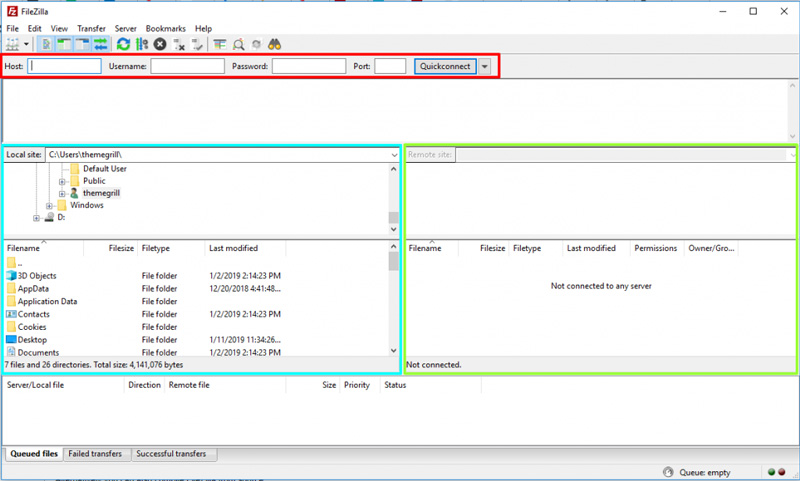This screenshot has width=800, height=481.
Task: Open the Server menu
Action: 126,29
